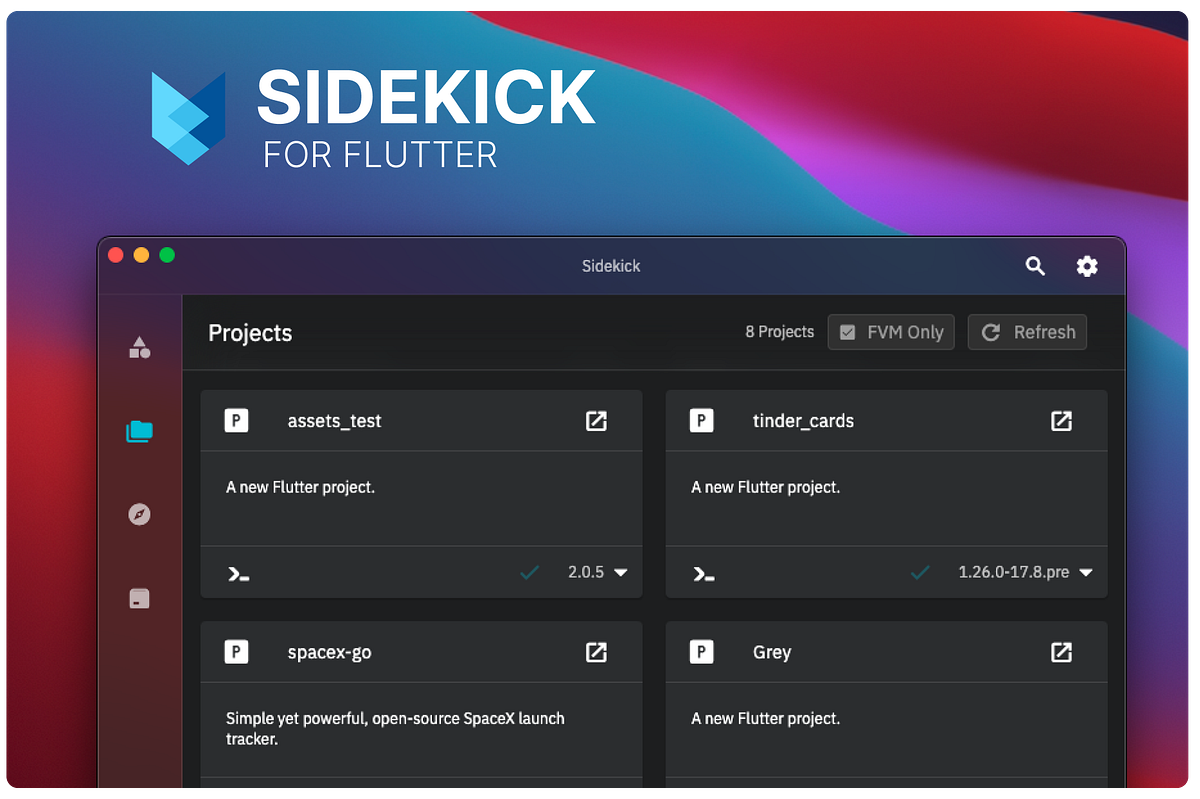Open the Dashboard from the sidebar
Image resolution: width=1200 pixels, height=799 pixels.
click(x=140, y=348)
